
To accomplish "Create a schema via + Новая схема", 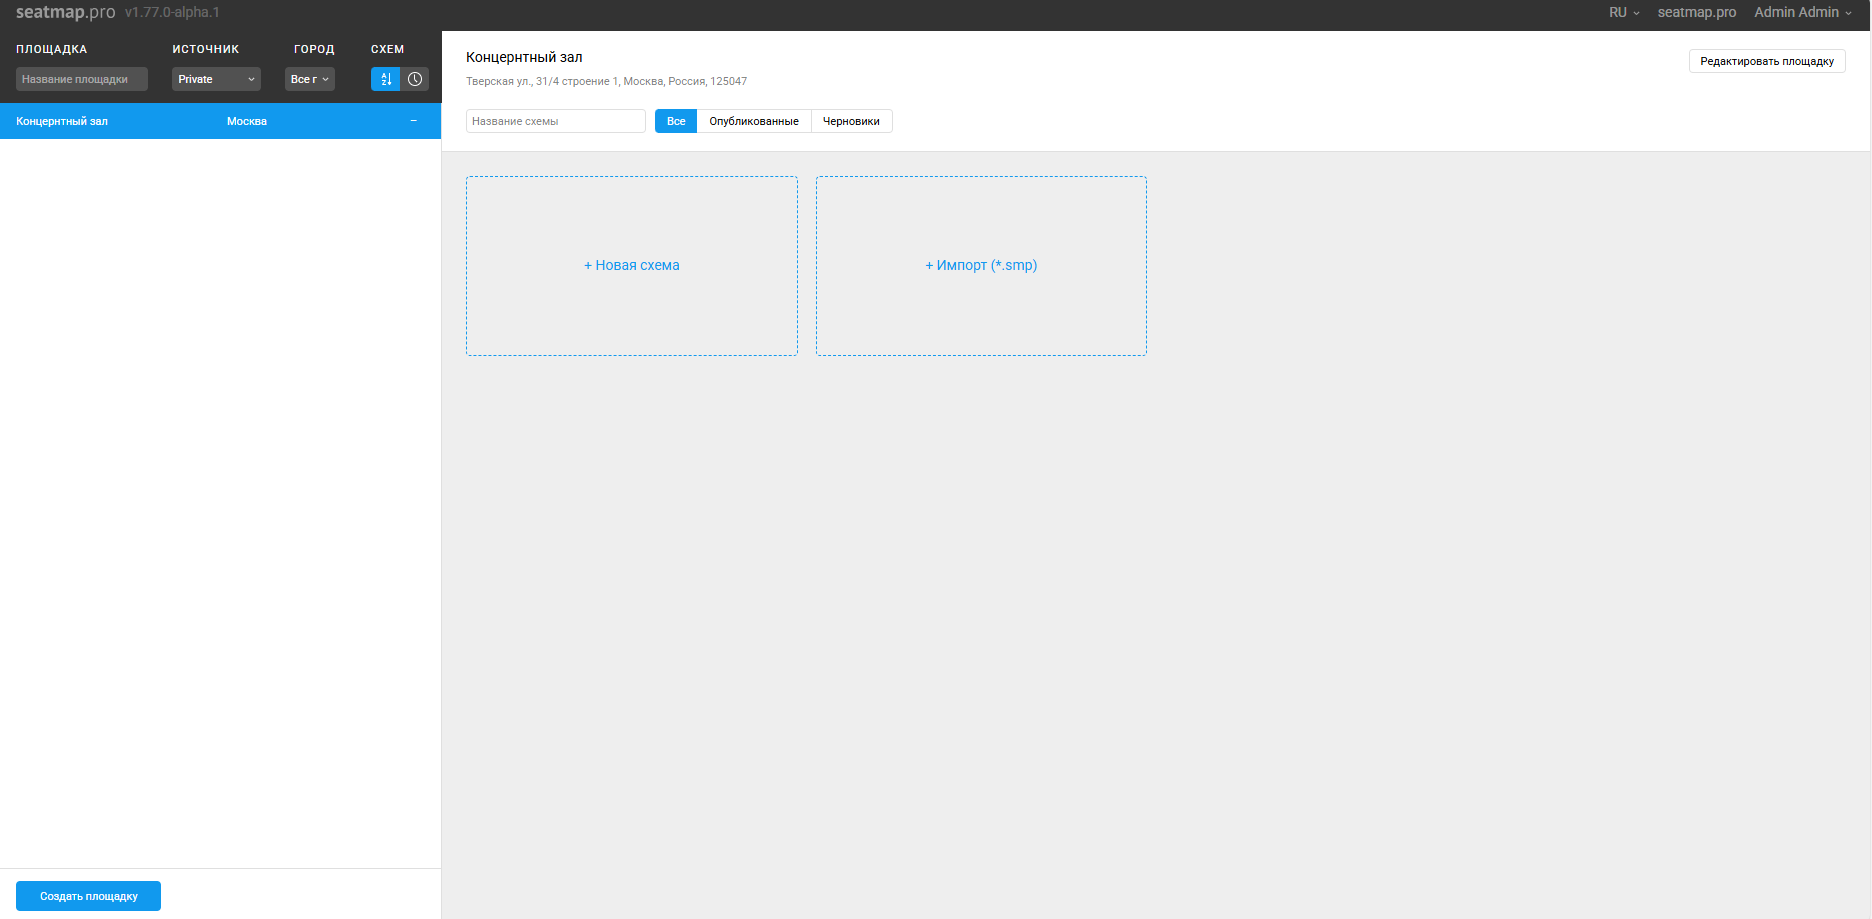I will click(632, 266).
